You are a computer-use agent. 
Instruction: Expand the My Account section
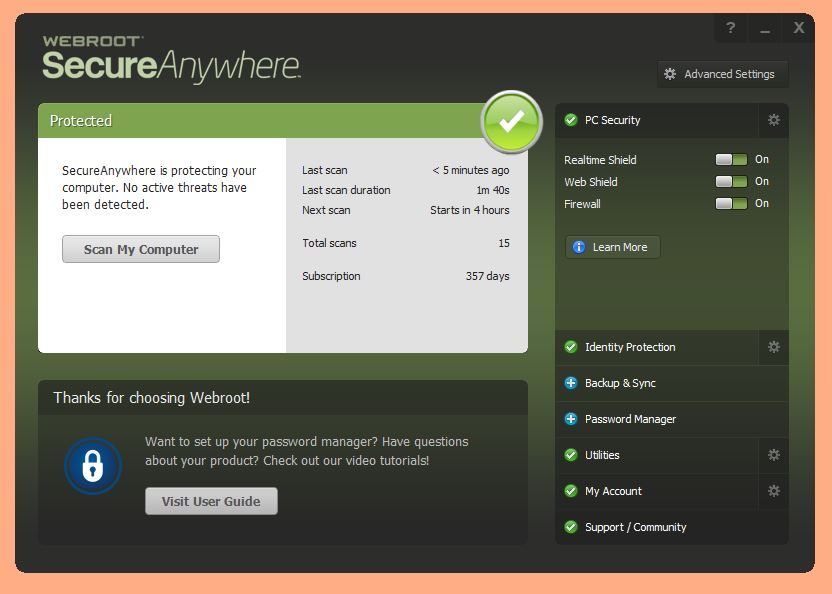[x=657, y=491]
